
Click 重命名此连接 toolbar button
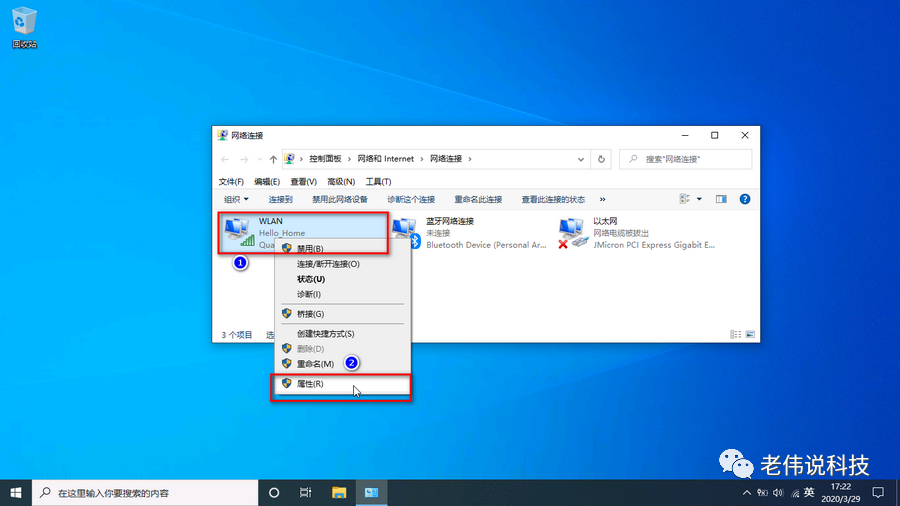(x=478, y=199)
